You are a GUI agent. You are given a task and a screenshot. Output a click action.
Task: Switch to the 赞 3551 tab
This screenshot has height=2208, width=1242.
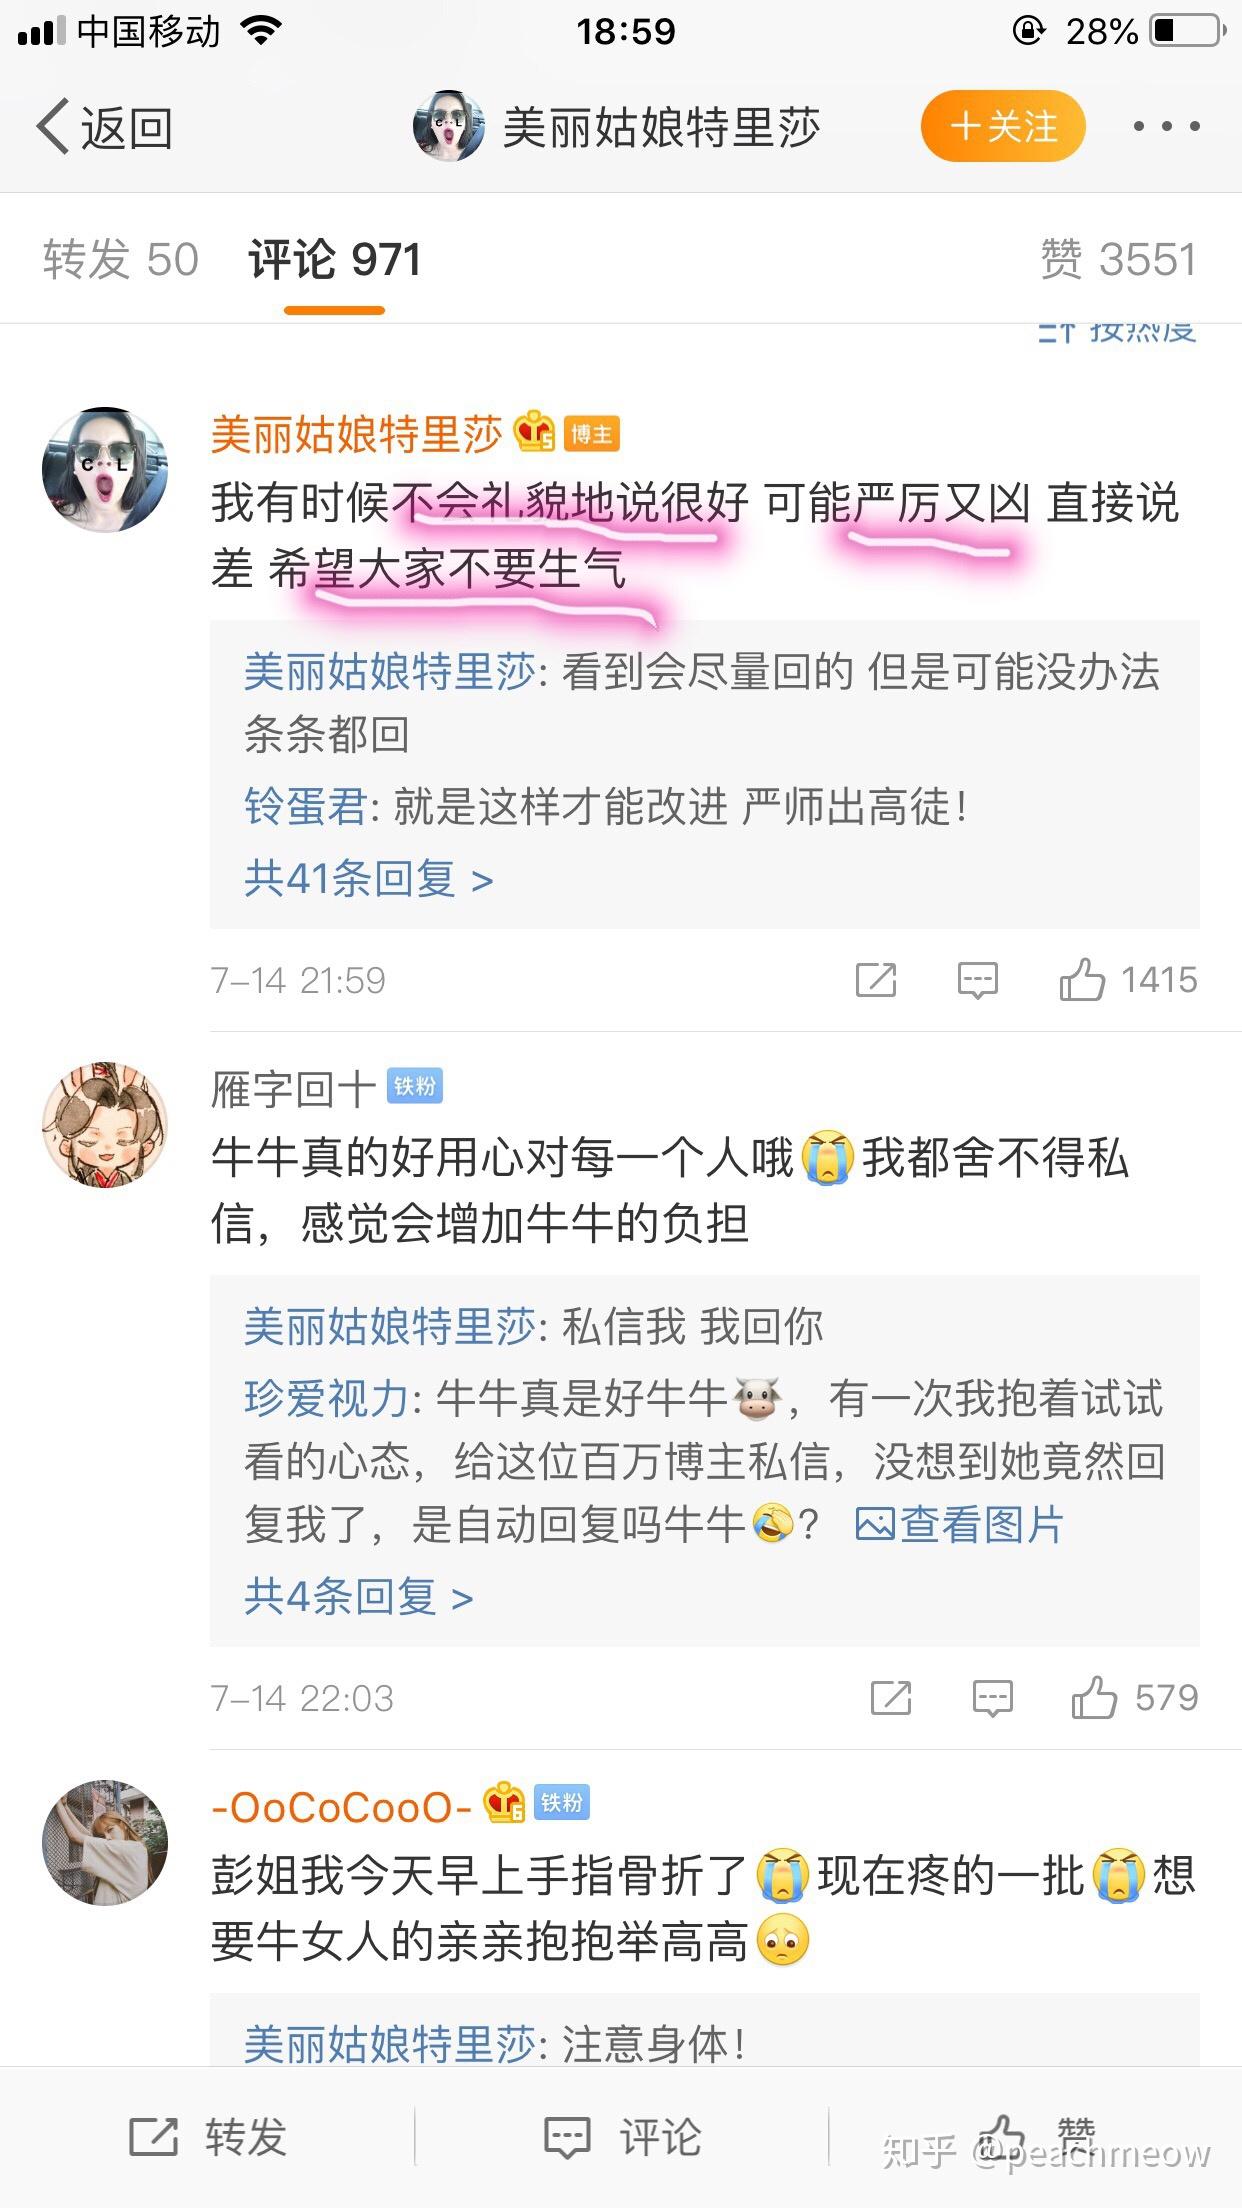[x=1118, y=259]
